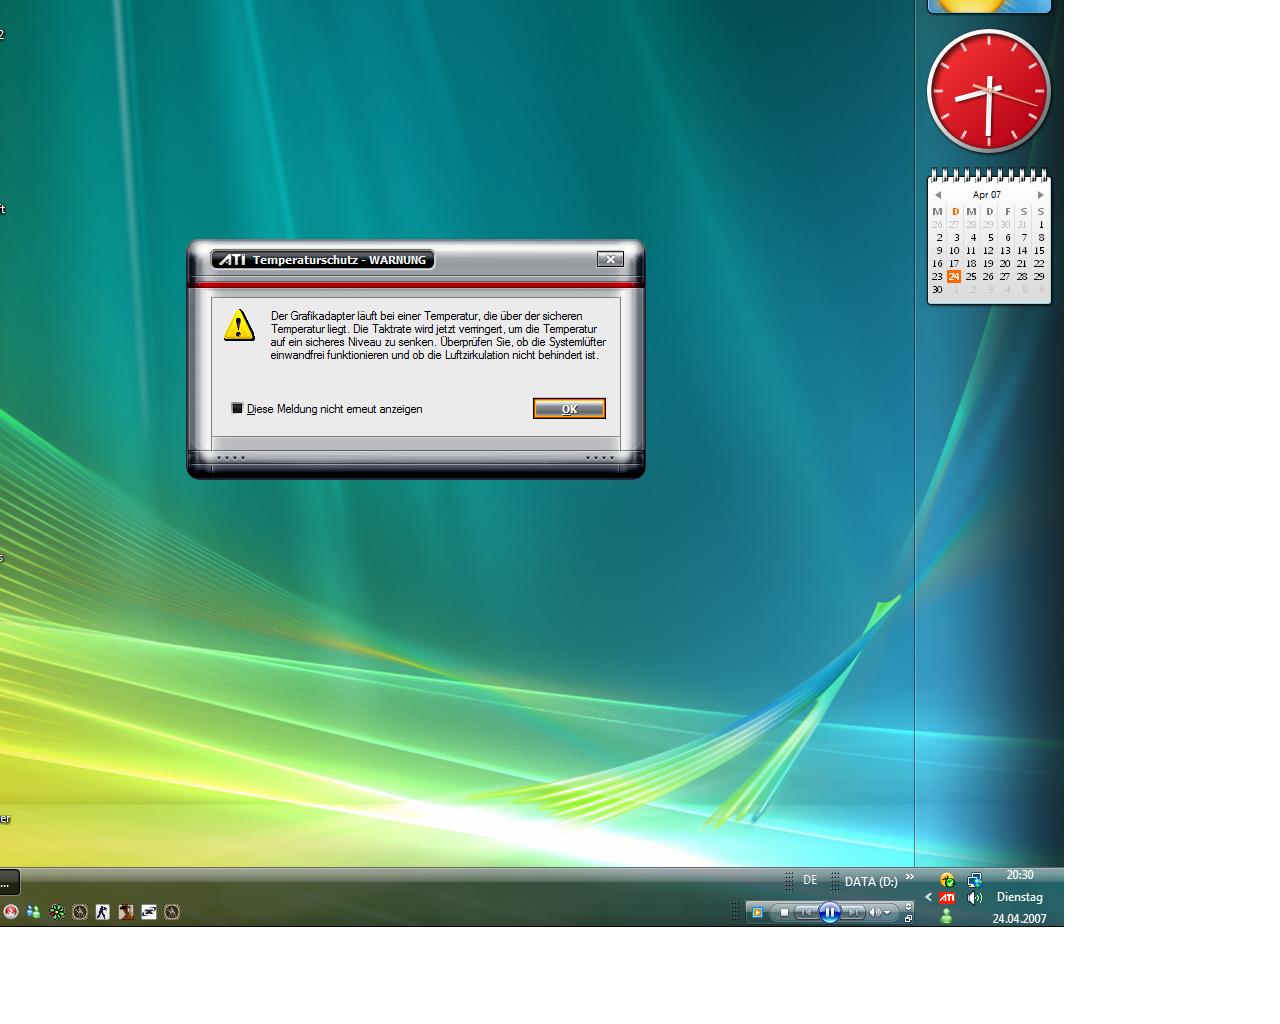Click the DE language bar indicator
Image resolution: width=1280 pixels, height=1024 pixels.
pos(810,880)
